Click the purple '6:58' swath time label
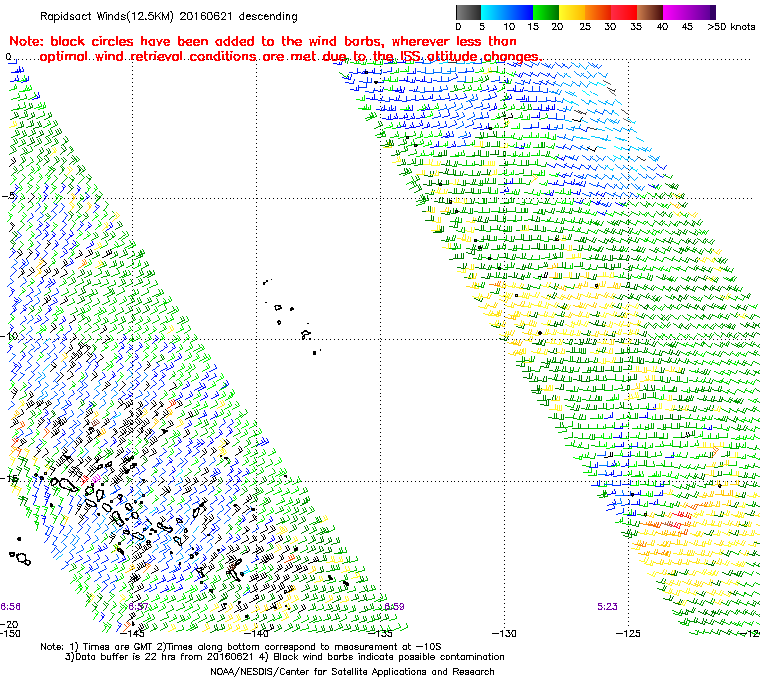 10,606
